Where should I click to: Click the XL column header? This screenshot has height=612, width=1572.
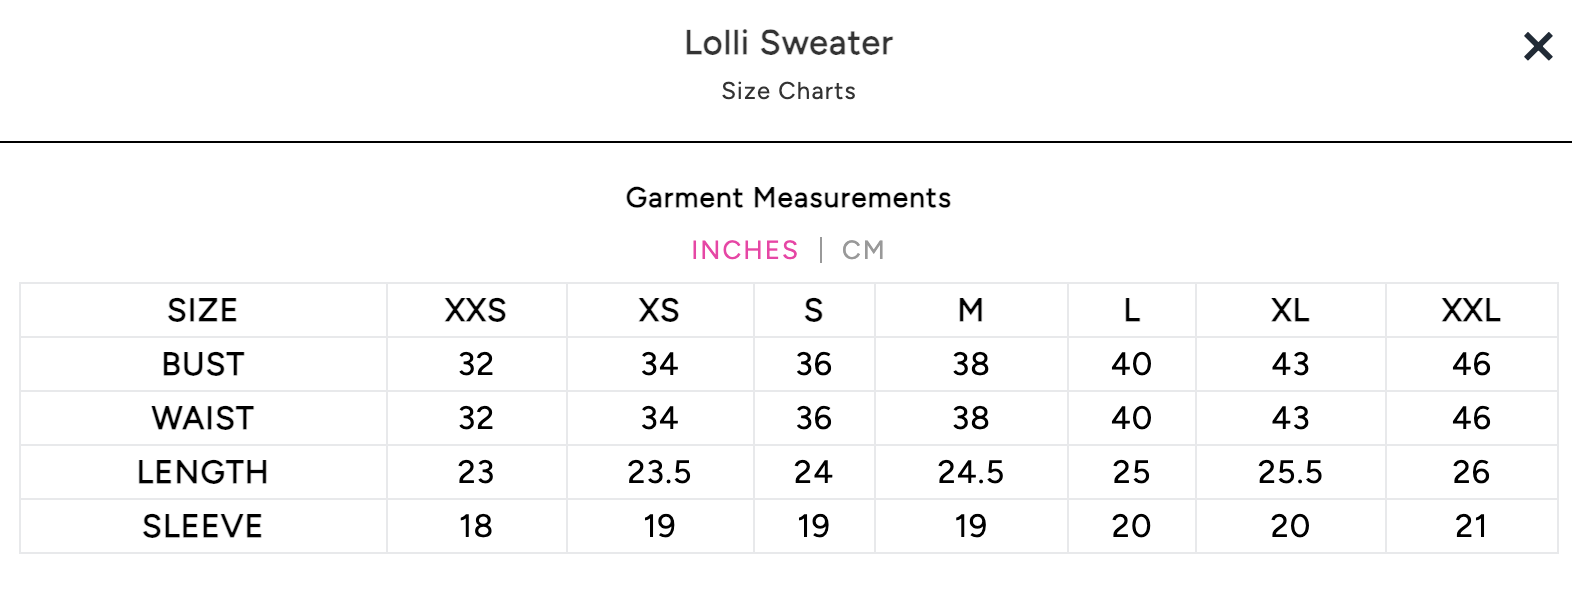[x=1290, y=311]
